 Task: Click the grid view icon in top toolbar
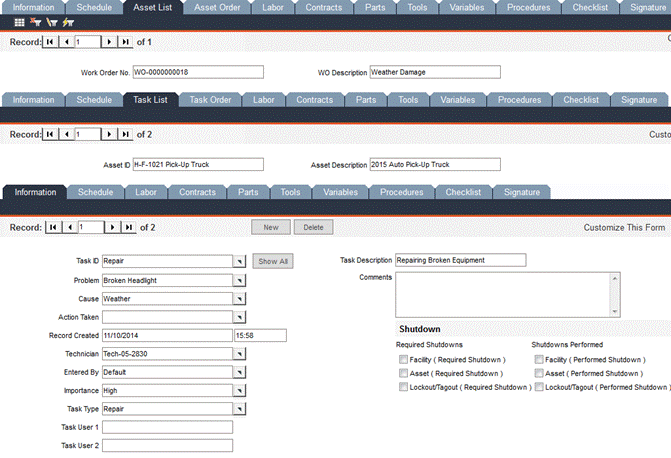19,22
